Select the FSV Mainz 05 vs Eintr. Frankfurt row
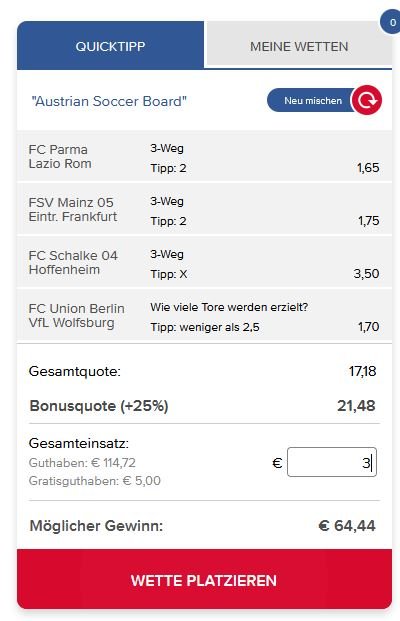 (x=204, y=210)
